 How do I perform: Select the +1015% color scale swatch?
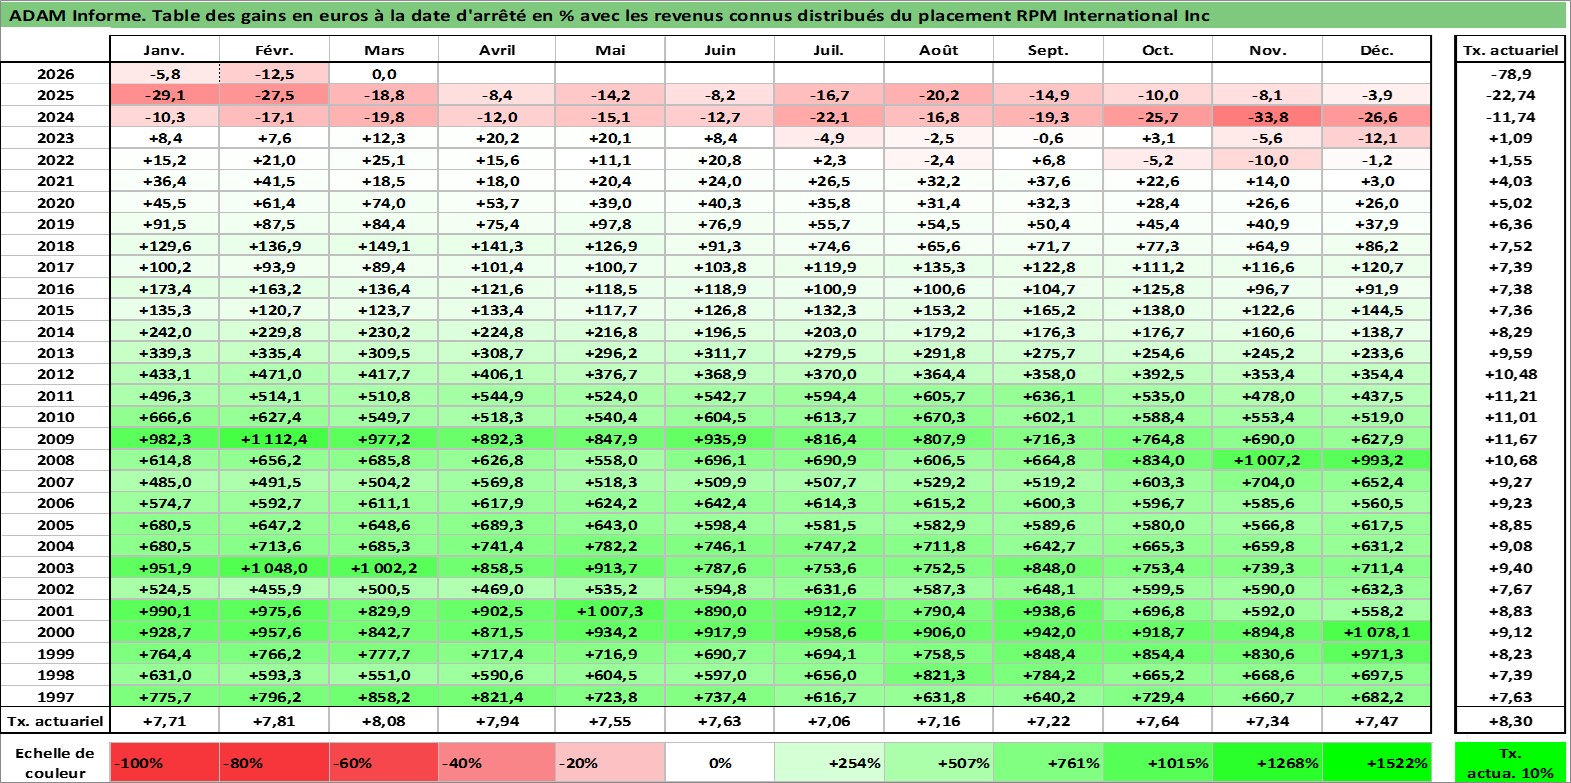(x=1157, y=762)
